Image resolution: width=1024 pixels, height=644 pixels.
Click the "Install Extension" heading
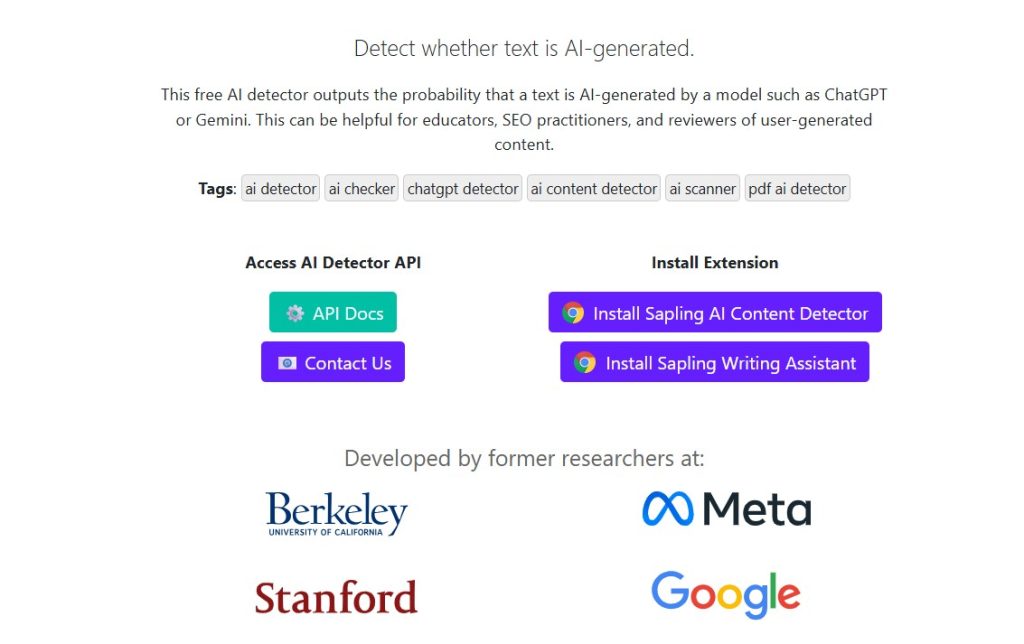pyautogui.click(x=715, y=262)
